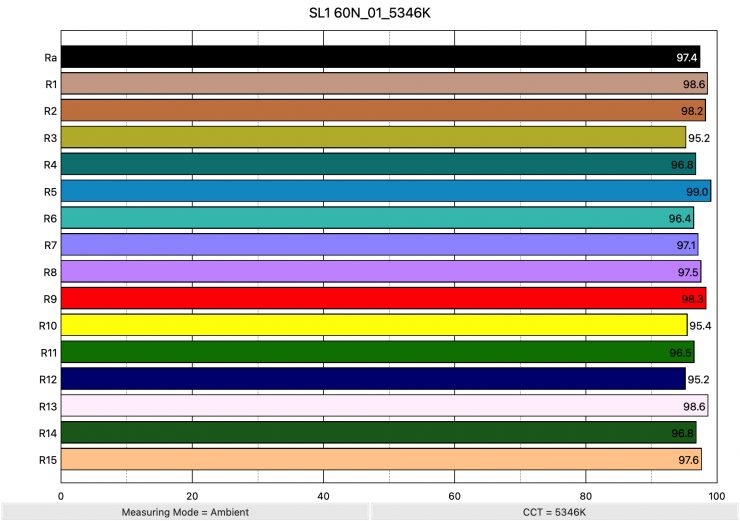Screen dimensions: 740x521
Task: Click the CCT = 5346K field
Action: click(x=554, y=512)
